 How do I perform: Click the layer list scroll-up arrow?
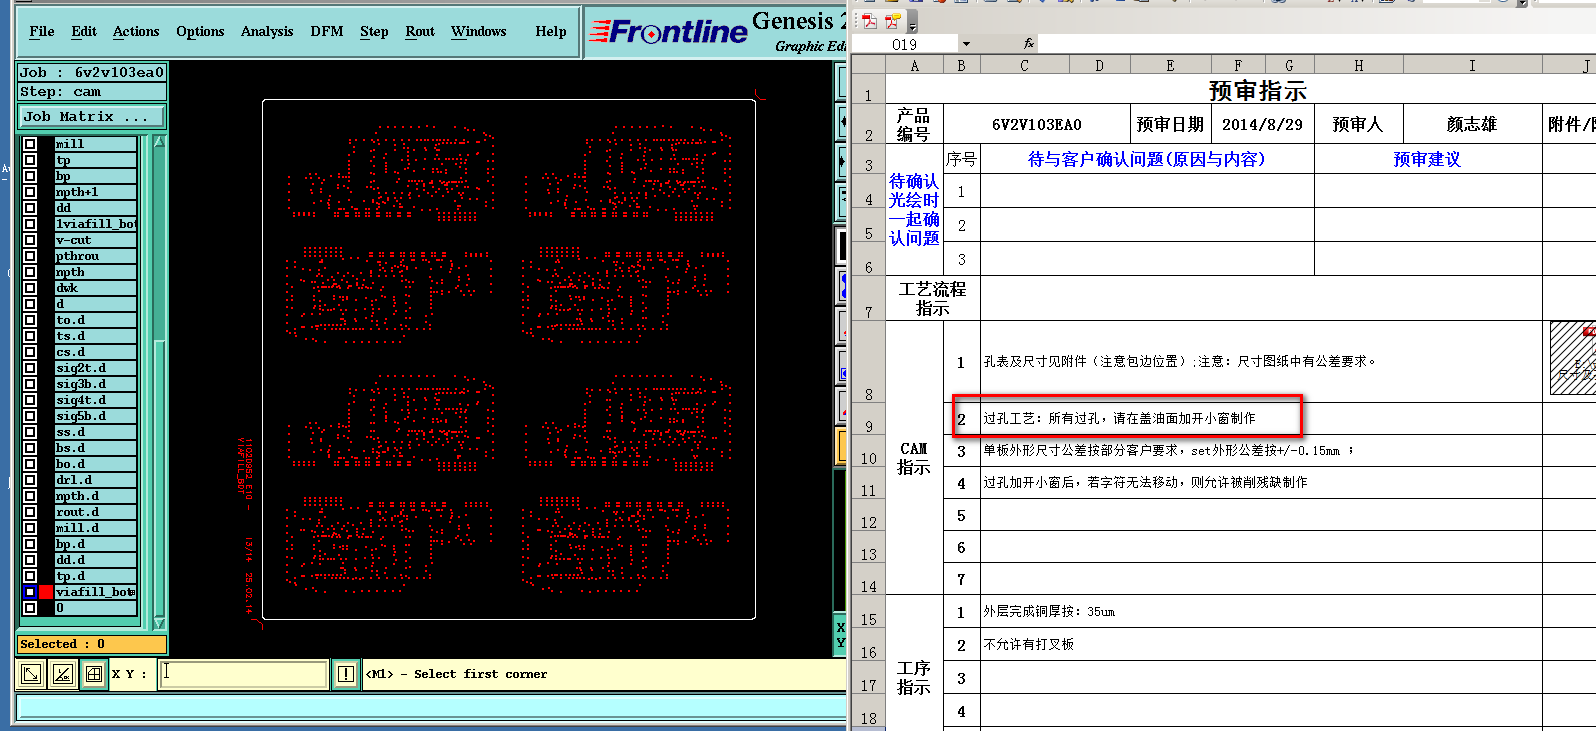[x=158, y=143]
